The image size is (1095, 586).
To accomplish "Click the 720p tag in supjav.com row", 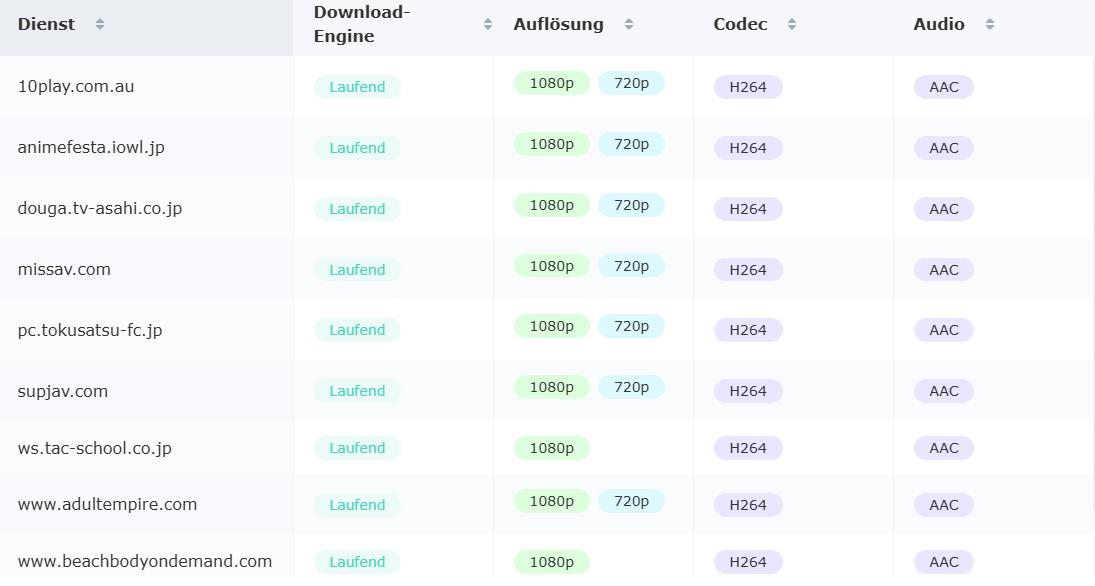I will click(631, 387).
